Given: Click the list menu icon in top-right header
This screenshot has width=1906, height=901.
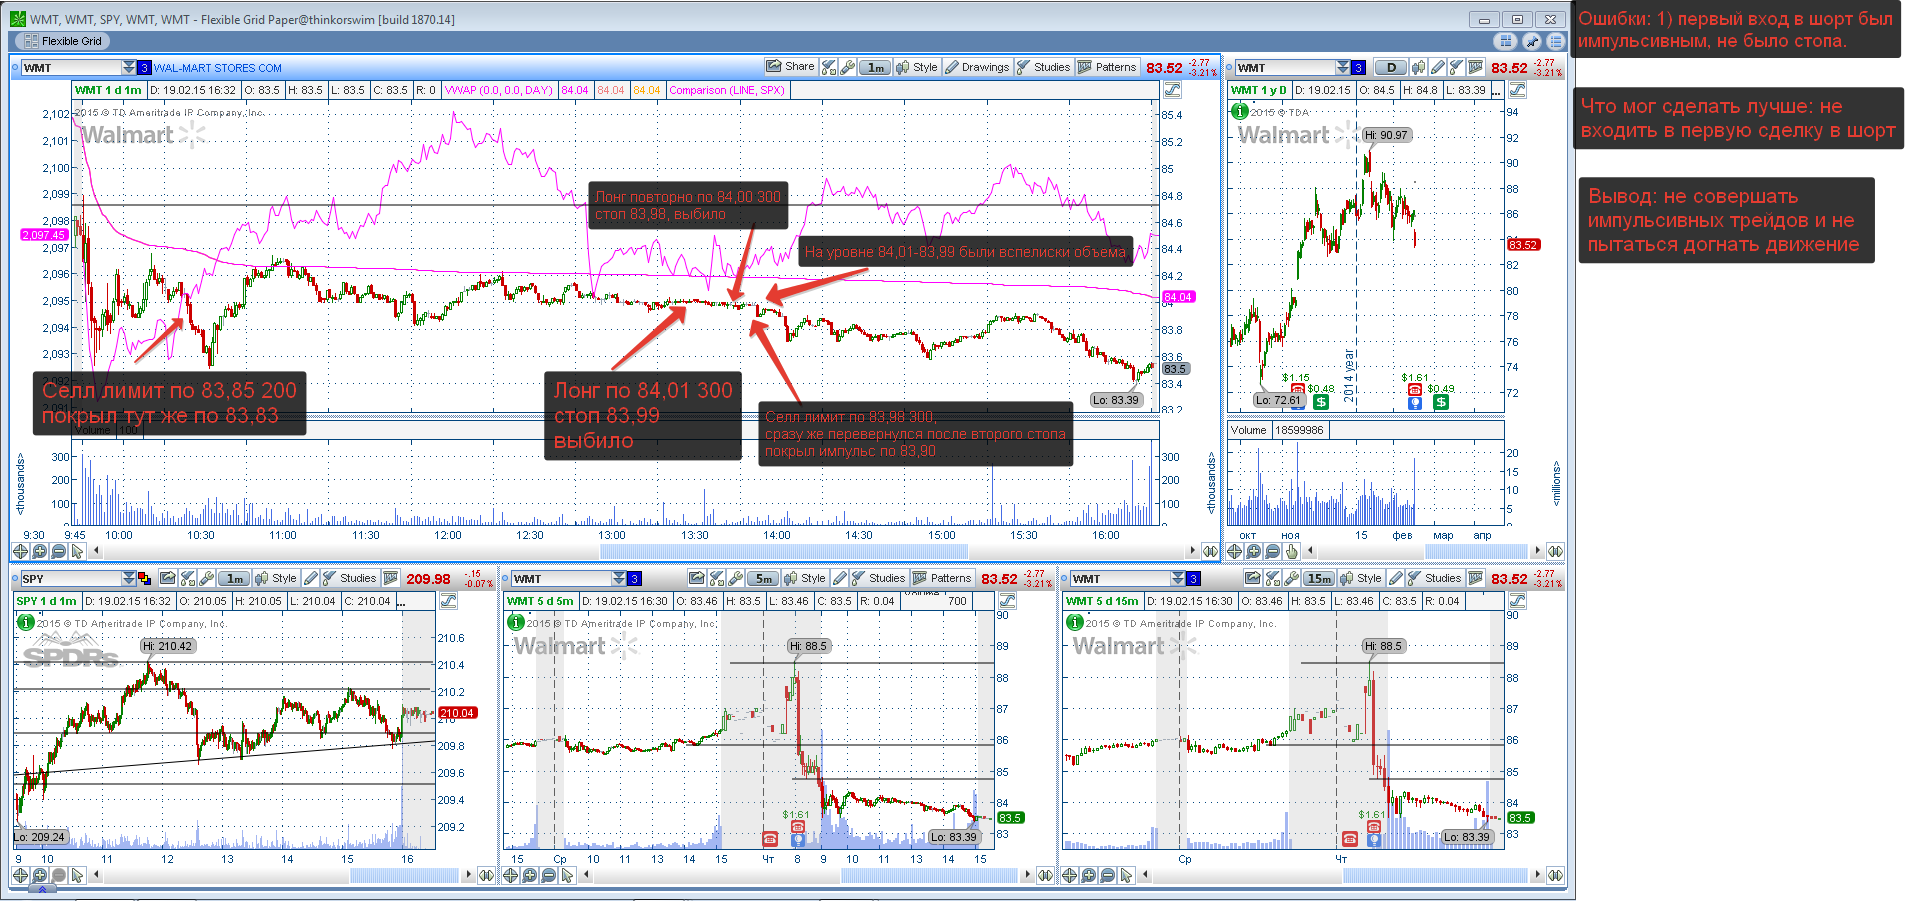Looking at the screenshot, I should click(1556, 41).
